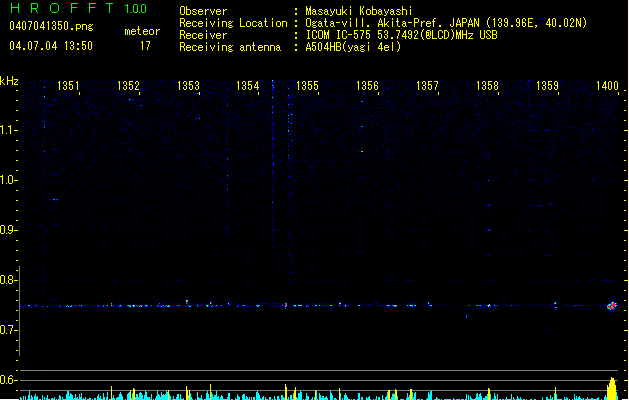This screenshot has width=629, height=400.
Task: Click the 0.9 kHz axis label
Action: pos(8,230)
